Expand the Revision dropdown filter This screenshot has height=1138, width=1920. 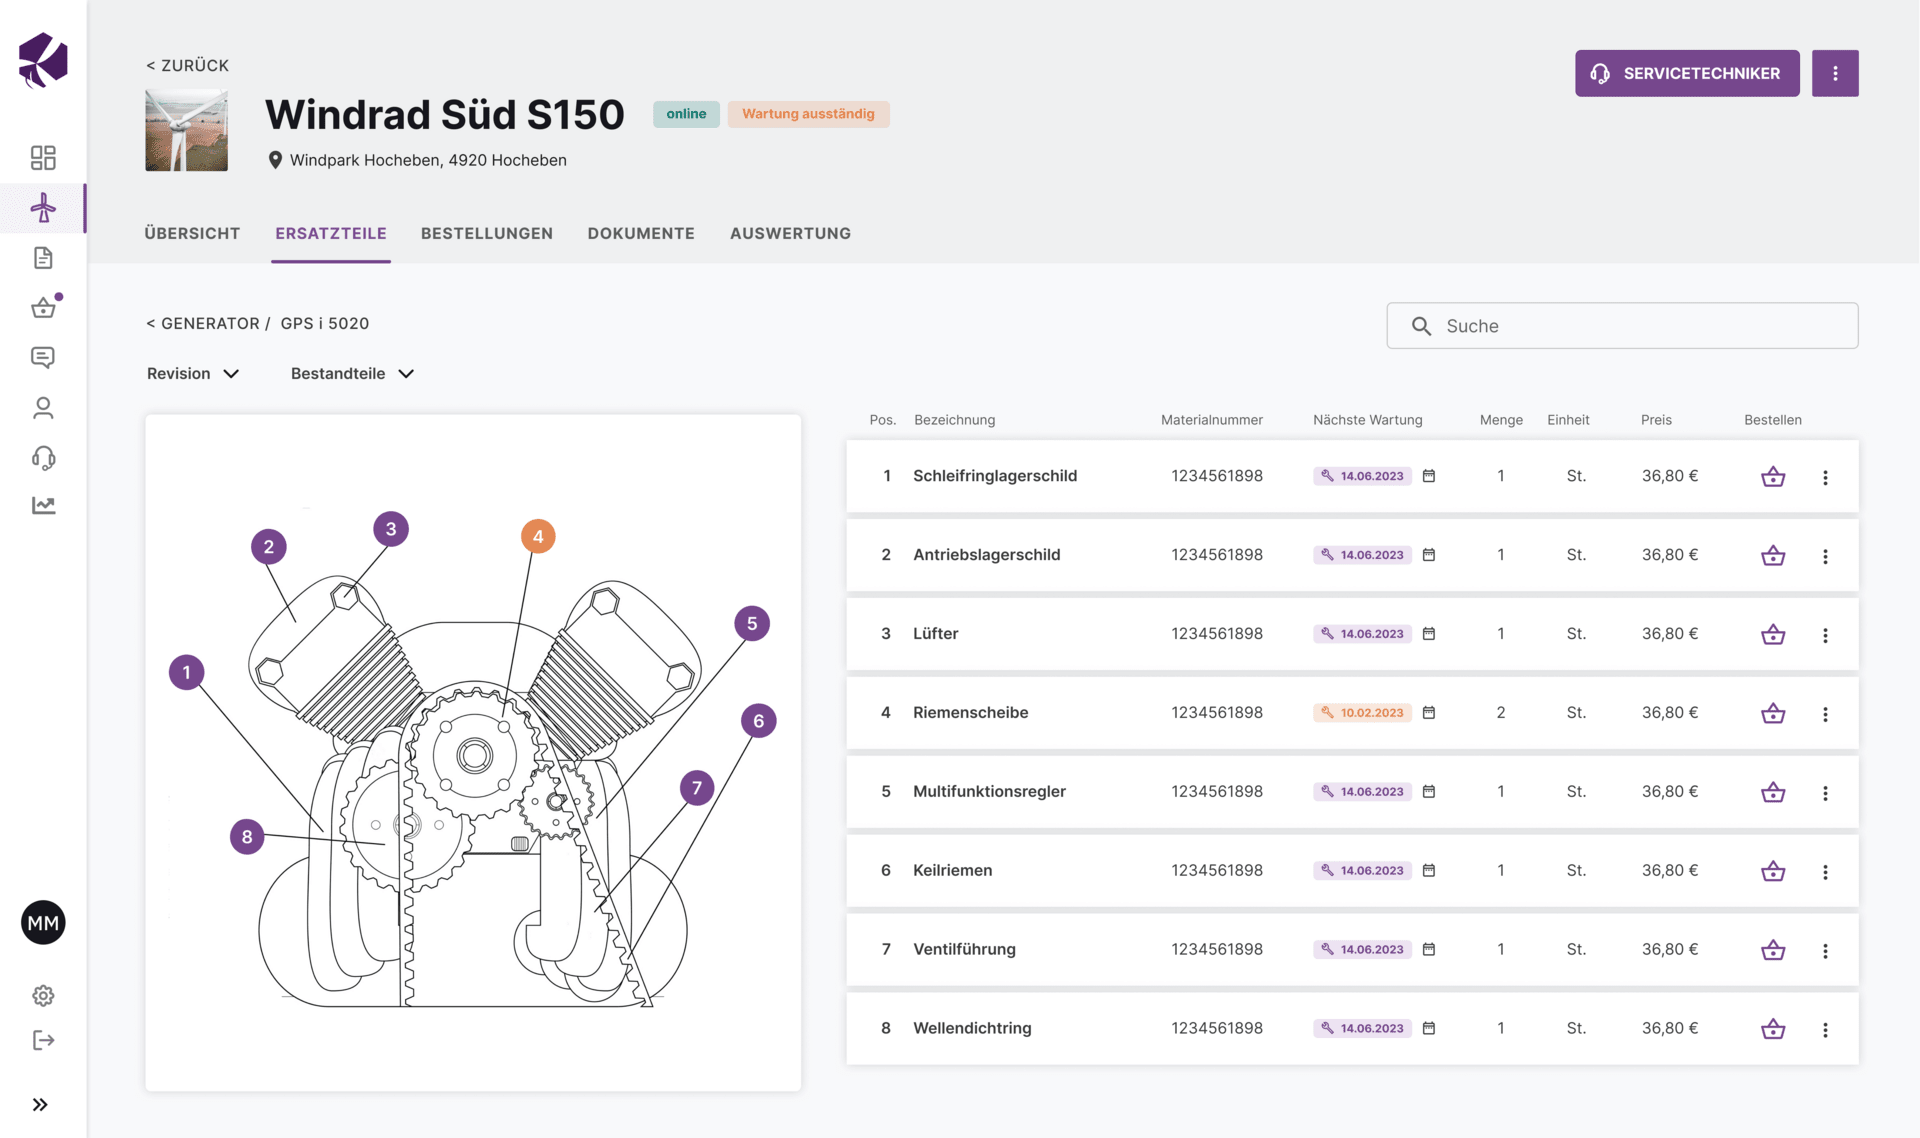pos(191,373)
